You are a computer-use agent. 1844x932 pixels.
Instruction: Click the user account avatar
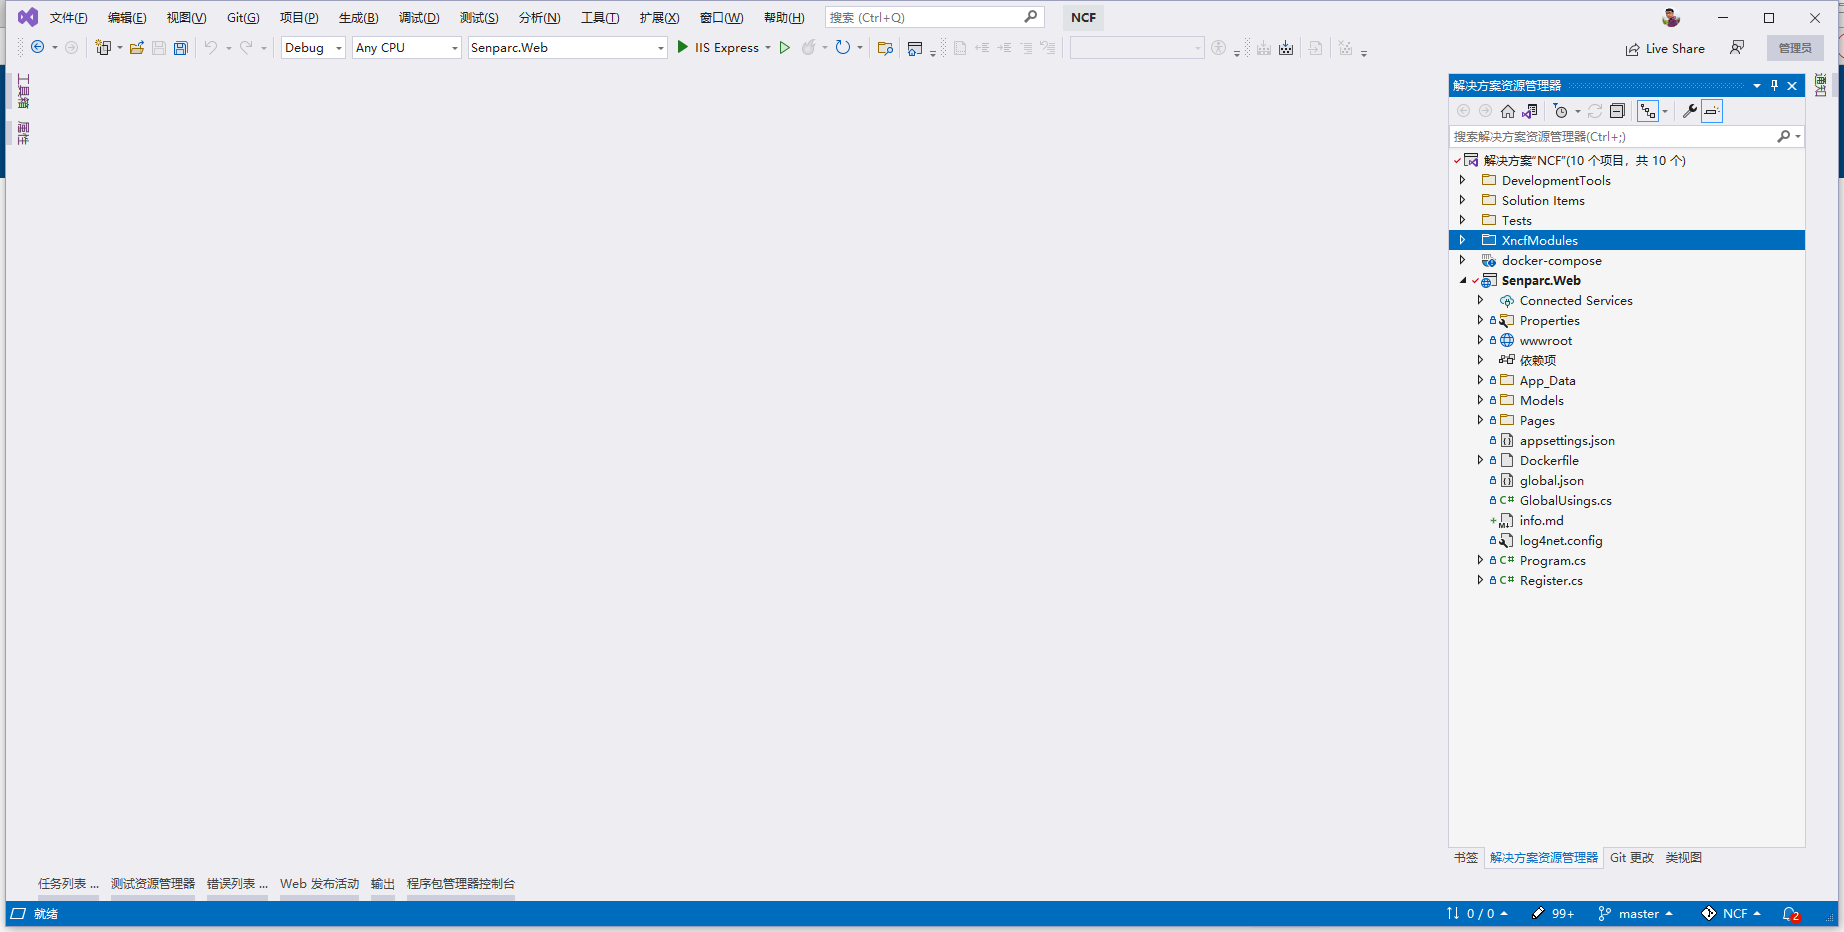point(1671,17)
